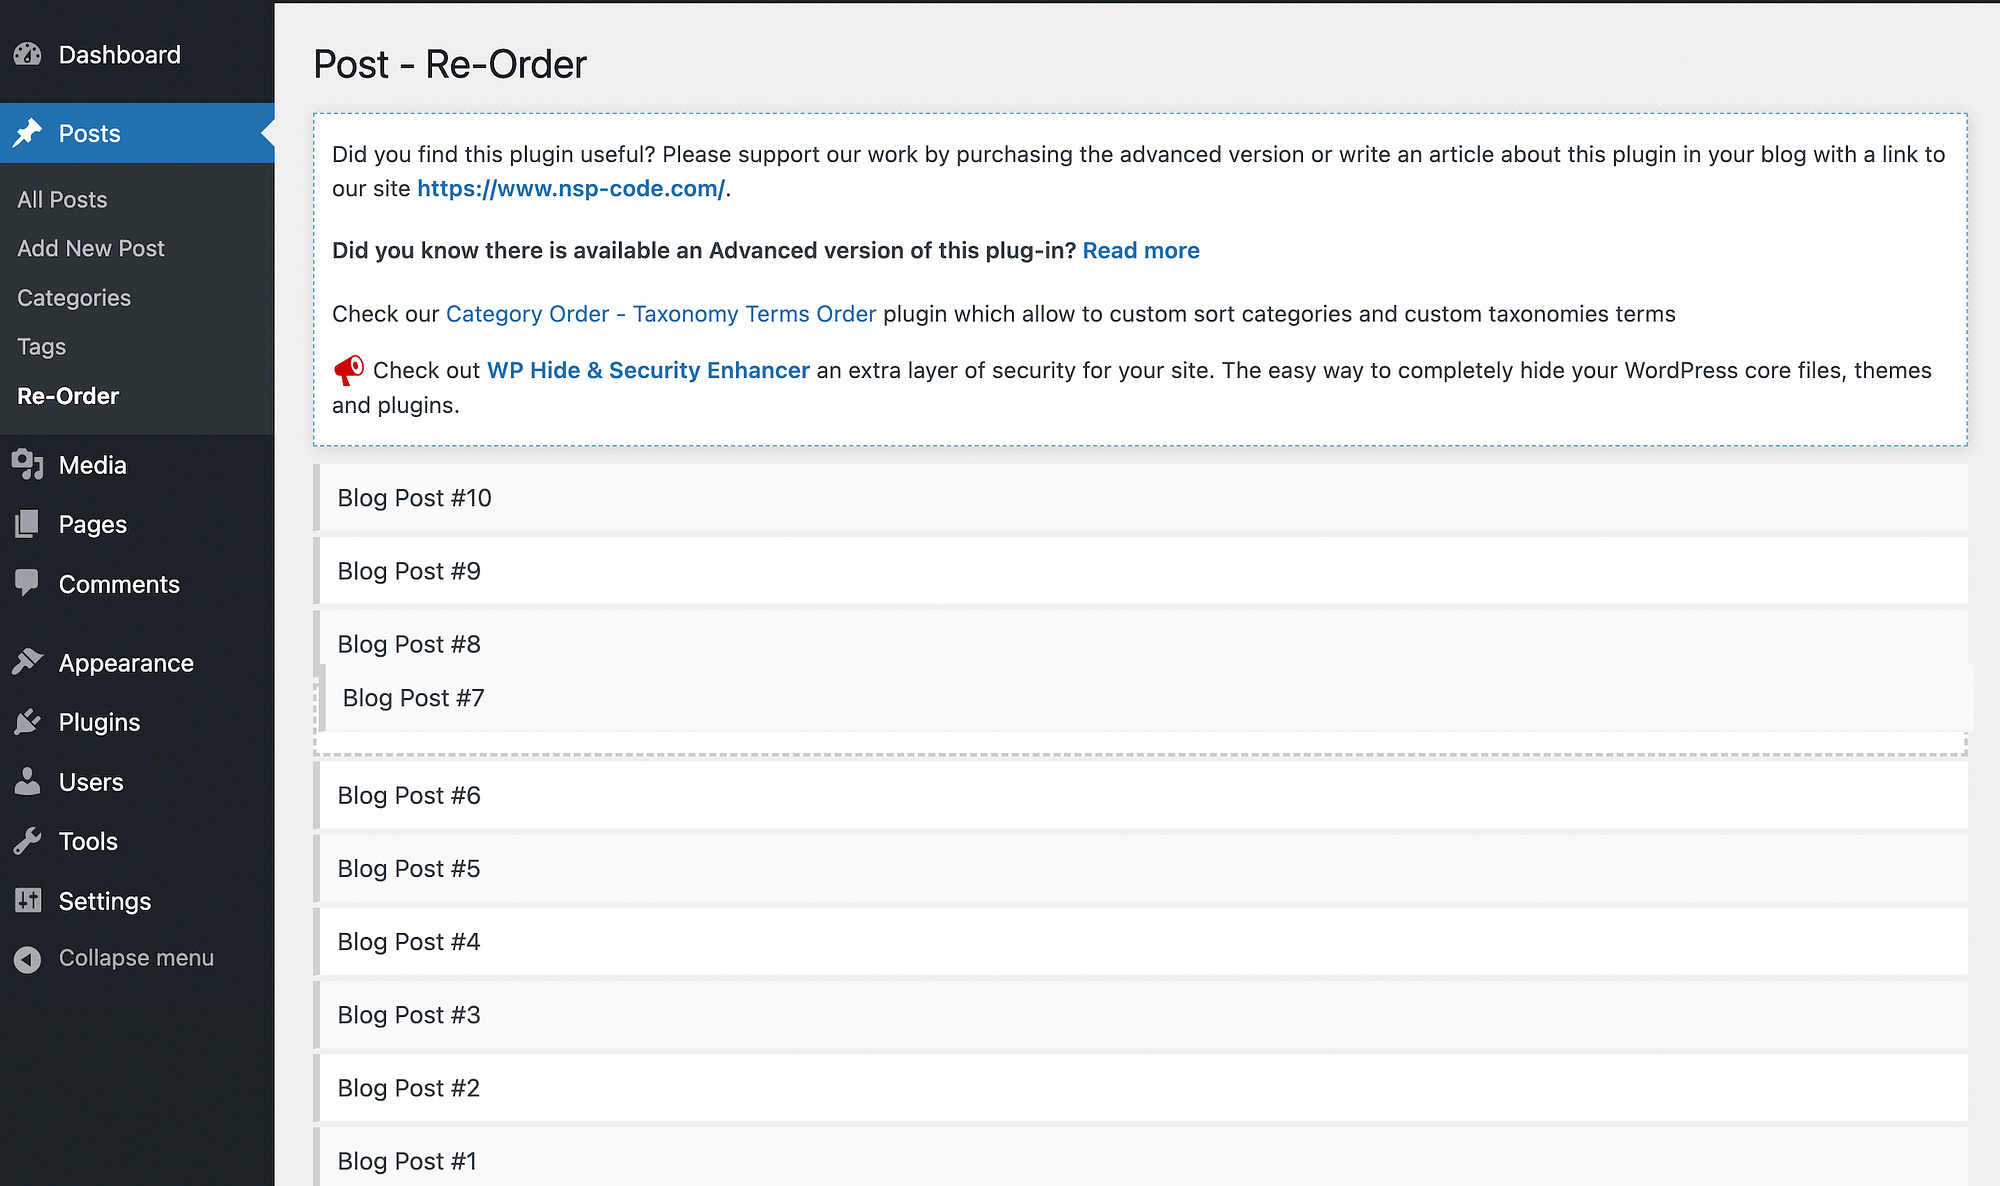Viewport: 2000px width, 1186px height.
Task: Expand Tags under Posts sidebar
Action: pos(40,346)
